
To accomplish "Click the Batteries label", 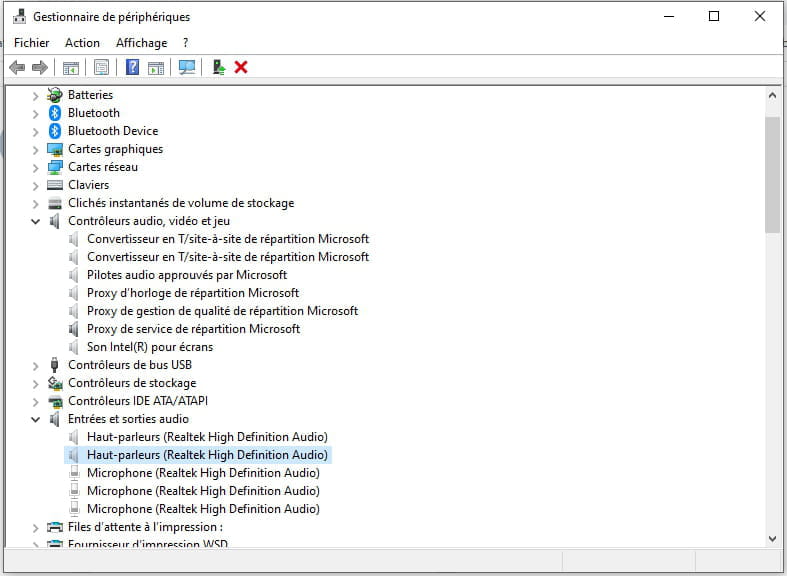I will [90, 95].
